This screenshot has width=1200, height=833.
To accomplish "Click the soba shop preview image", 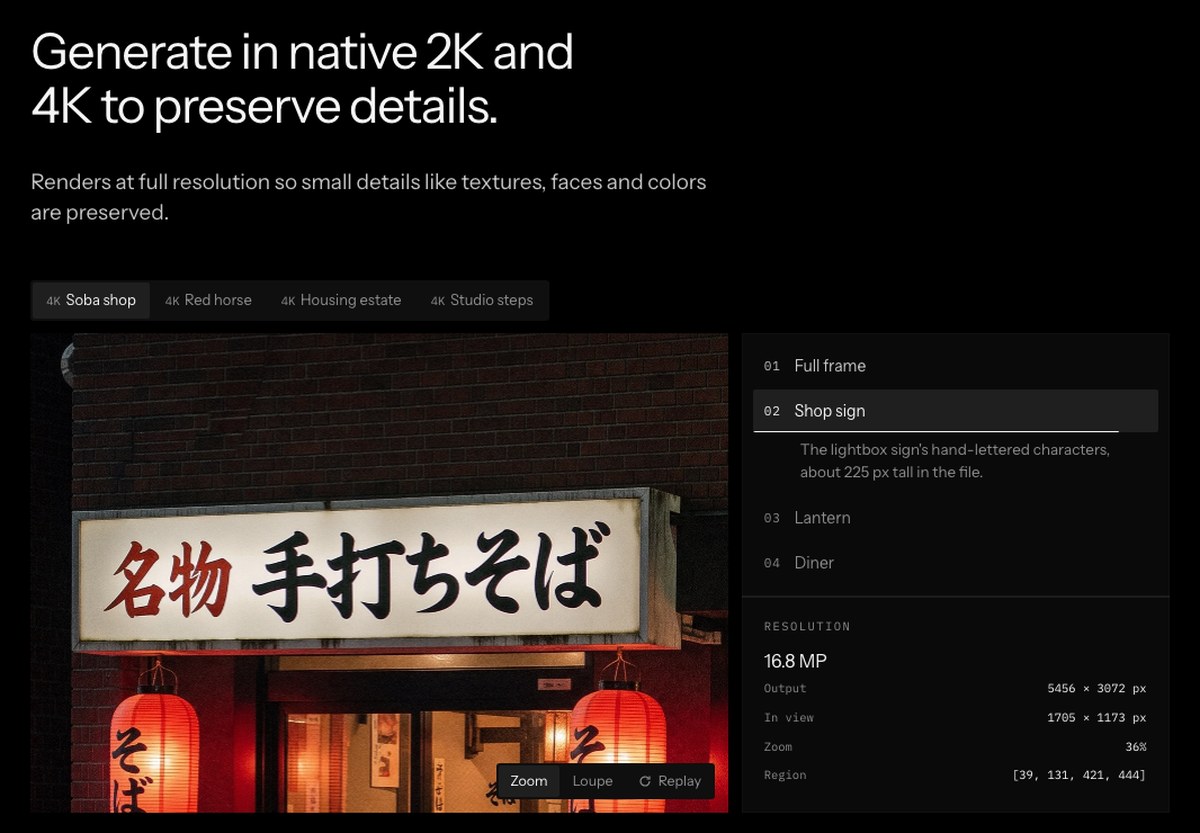I will [x=379, y=573].
